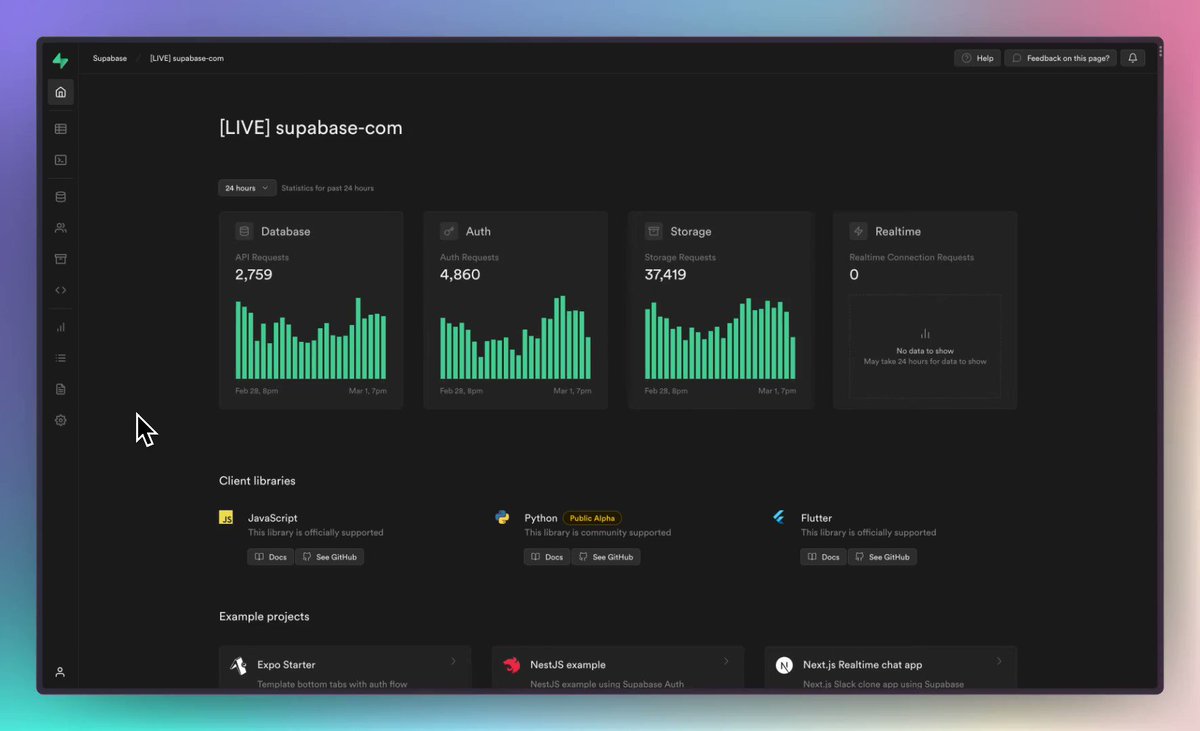
Task: Expand the Next.js Realtime chat app chevron
Action: pos(999,661)
